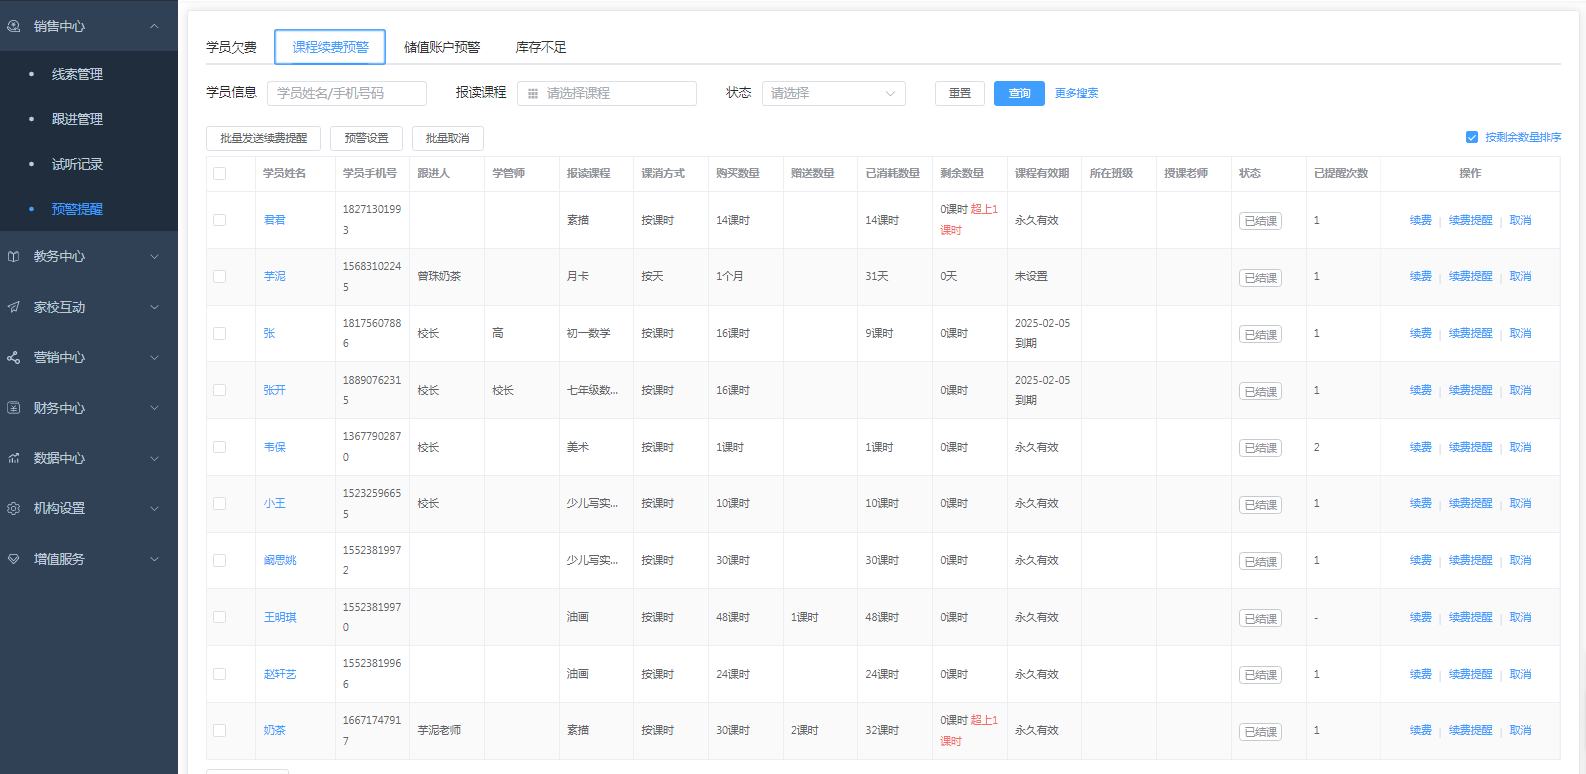Check the row for student 奶茶
Image resolution: width=1586 pixels, height=774 pixels.
pyautogui.click(x=220, y=730)
